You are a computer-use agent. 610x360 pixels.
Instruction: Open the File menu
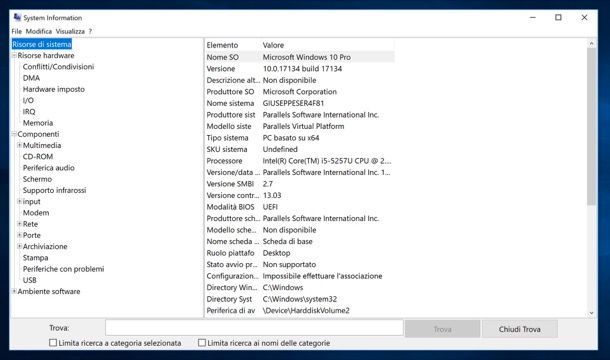pos(17,32)
